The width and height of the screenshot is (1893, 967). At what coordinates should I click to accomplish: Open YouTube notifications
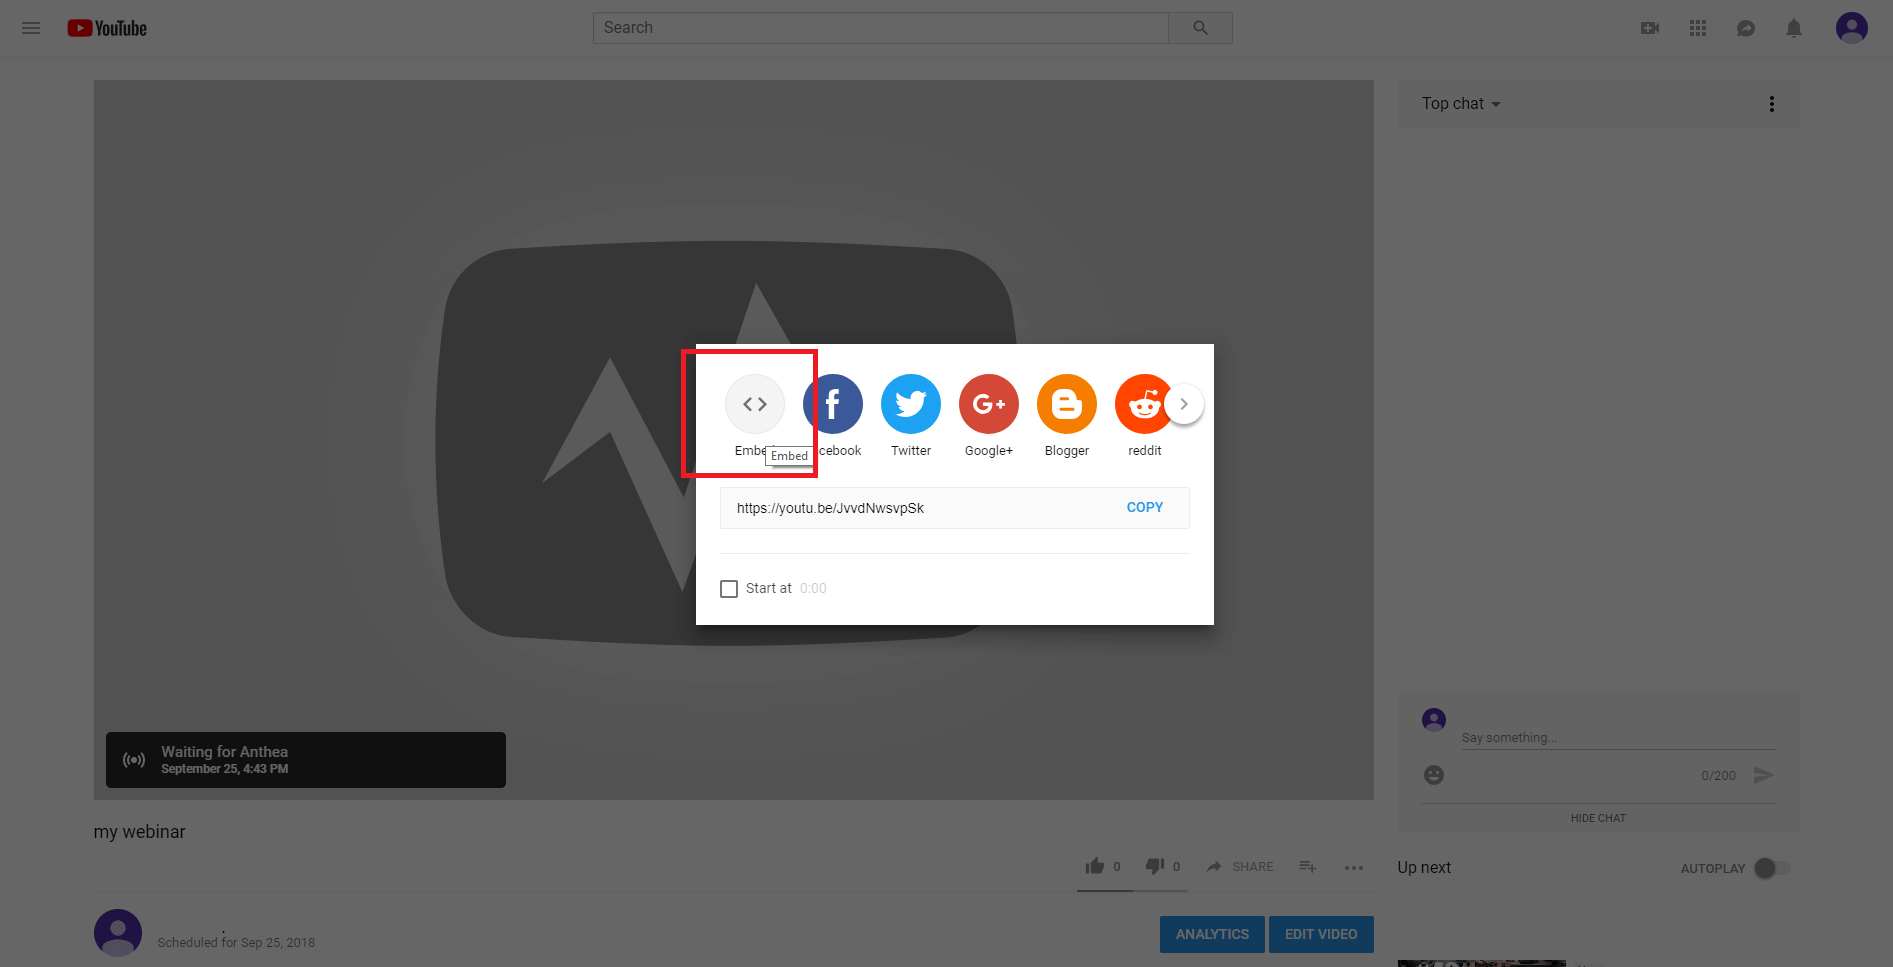tap(1793, 27)
